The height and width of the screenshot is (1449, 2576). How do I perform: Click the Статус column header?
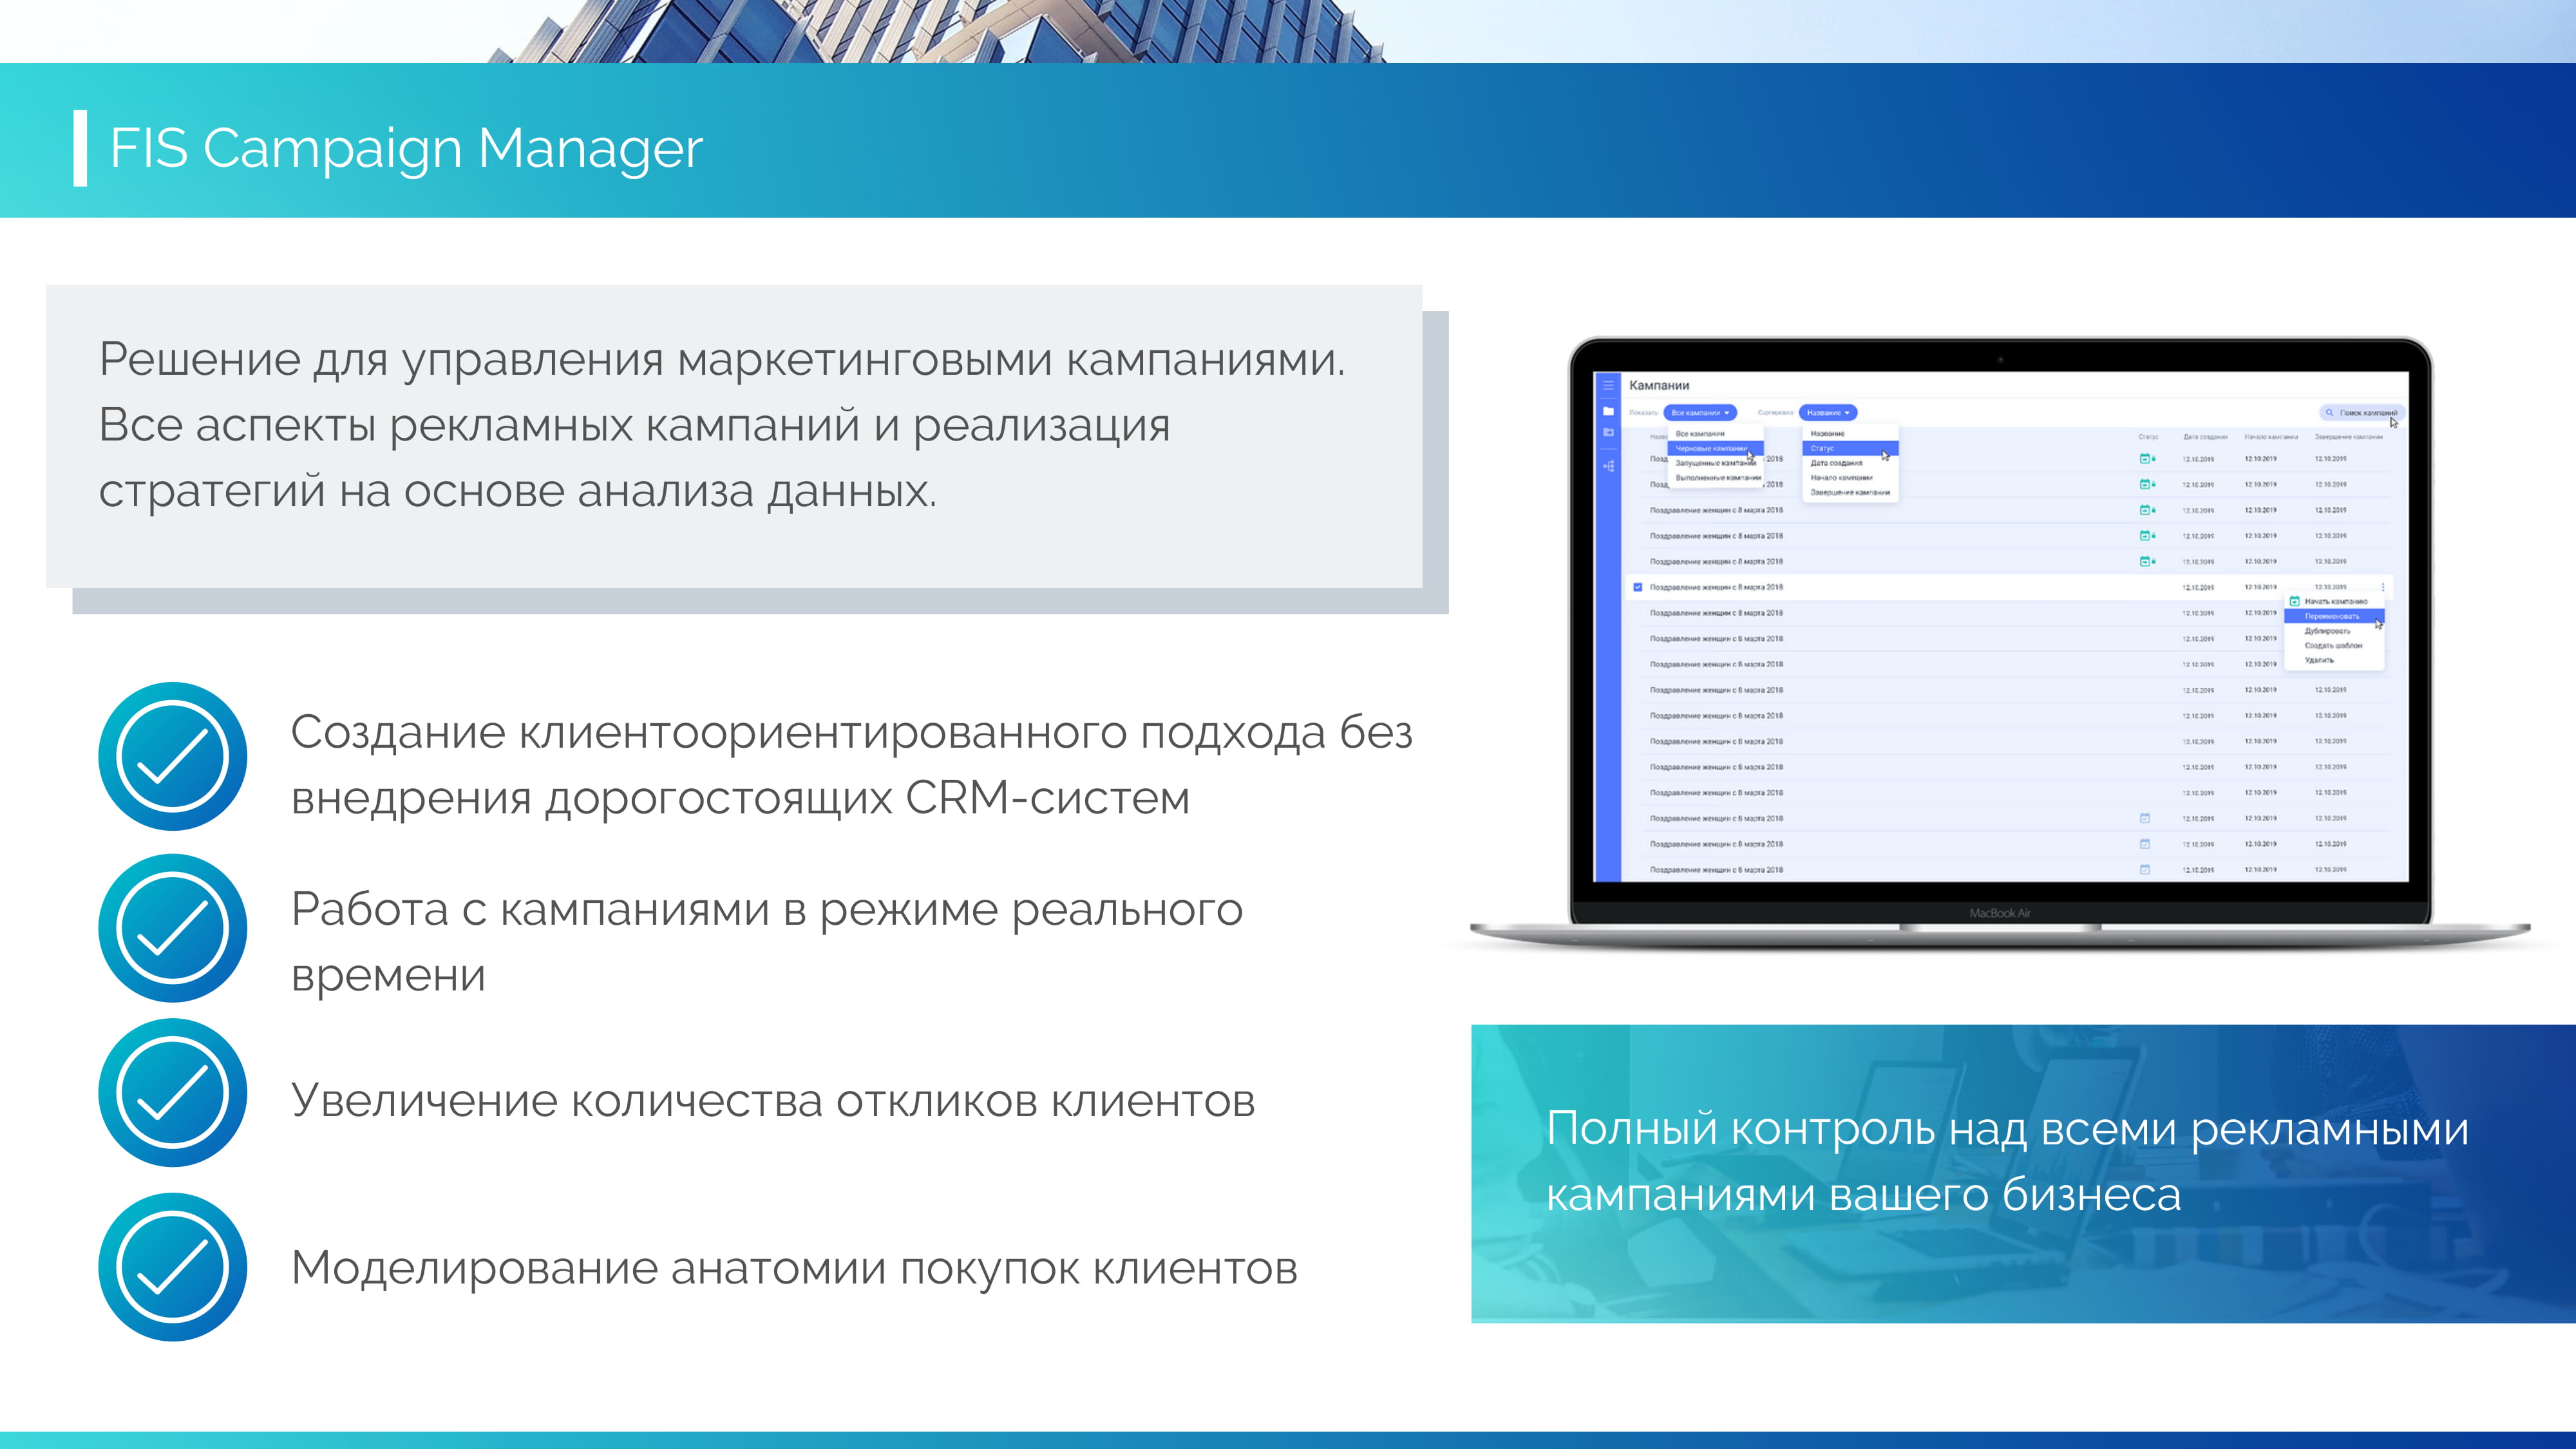(2149, 437)
